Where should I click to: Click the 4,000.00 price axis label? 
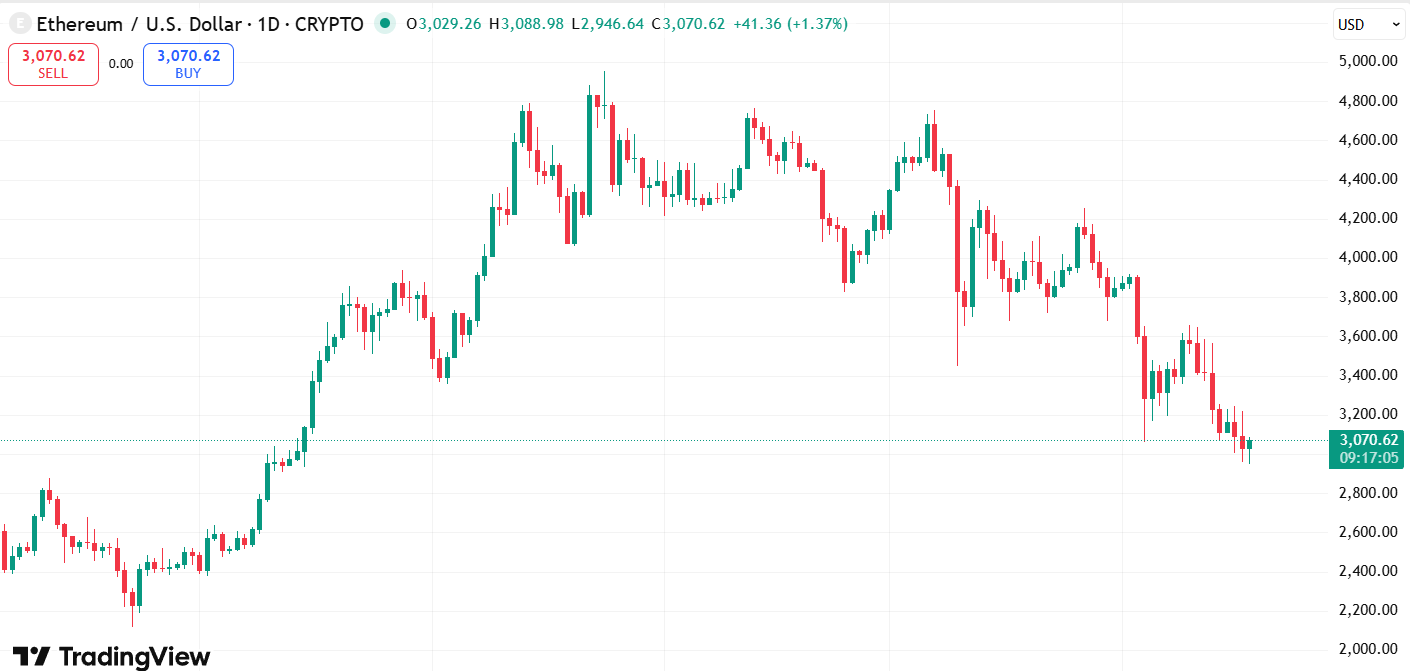point(1367,257)
